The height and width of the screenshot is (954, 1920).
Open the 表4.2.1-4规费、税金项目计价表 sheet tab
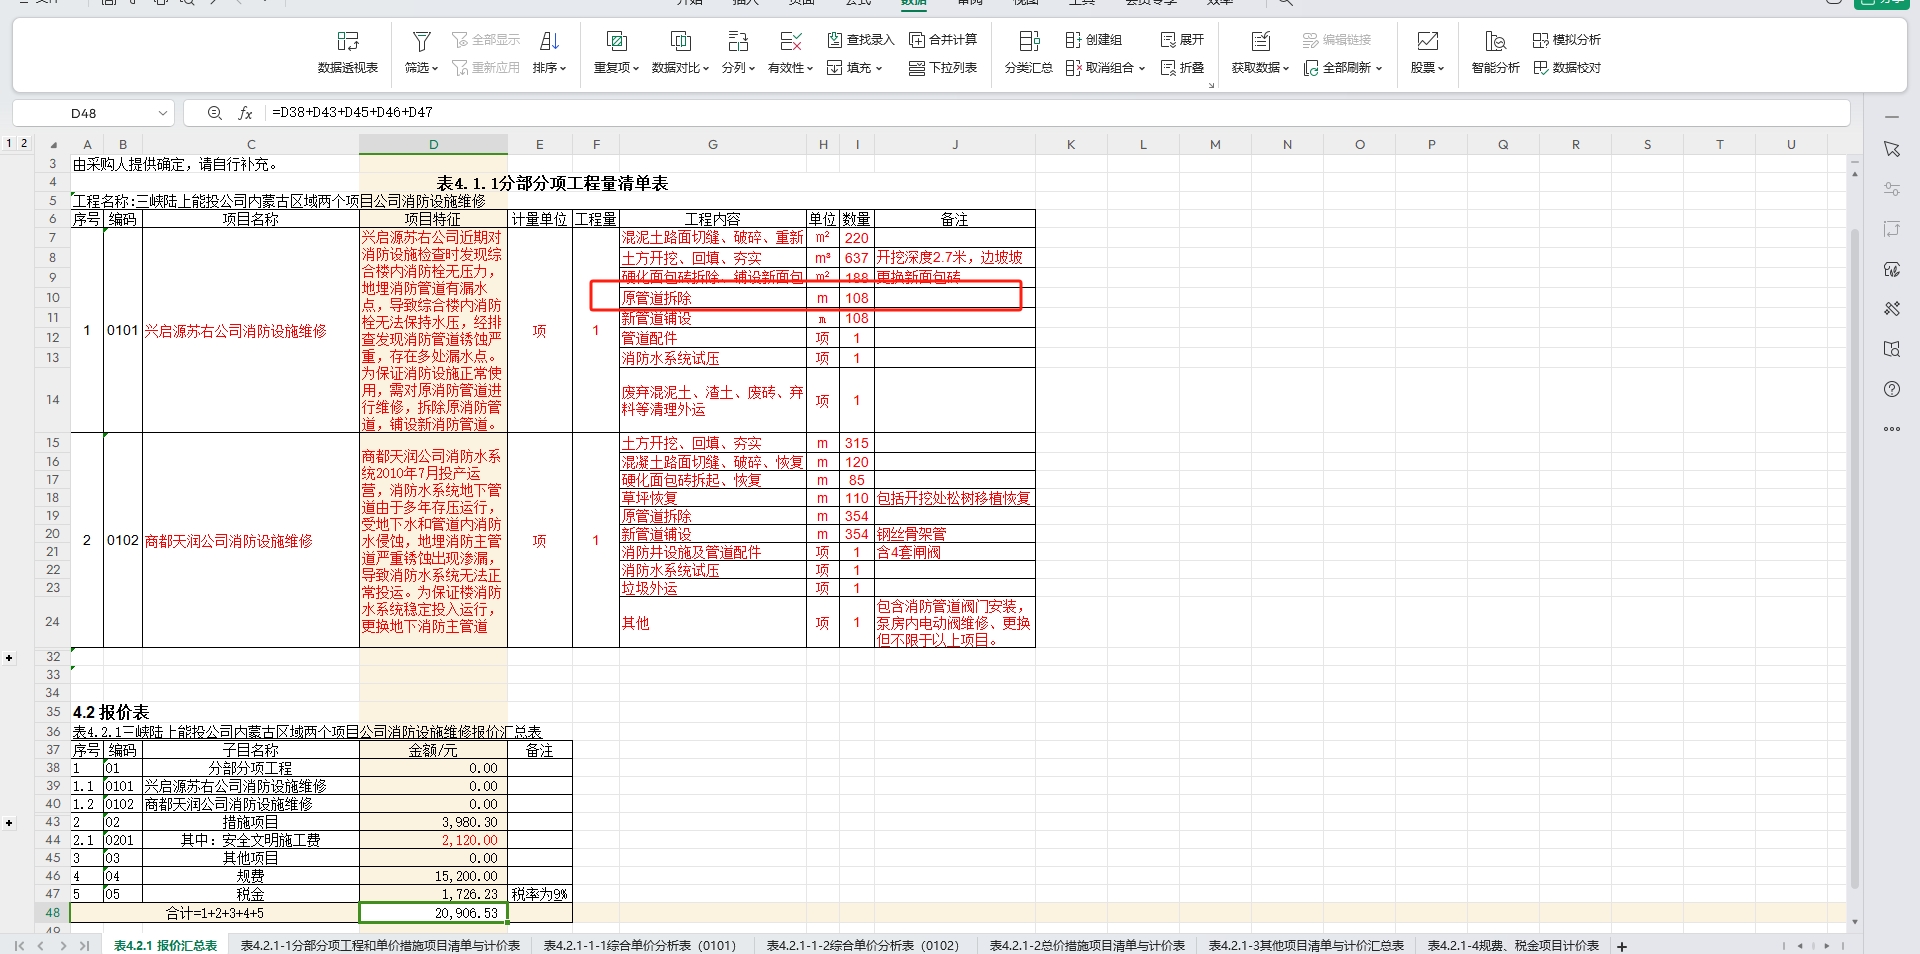(1513, 945)
